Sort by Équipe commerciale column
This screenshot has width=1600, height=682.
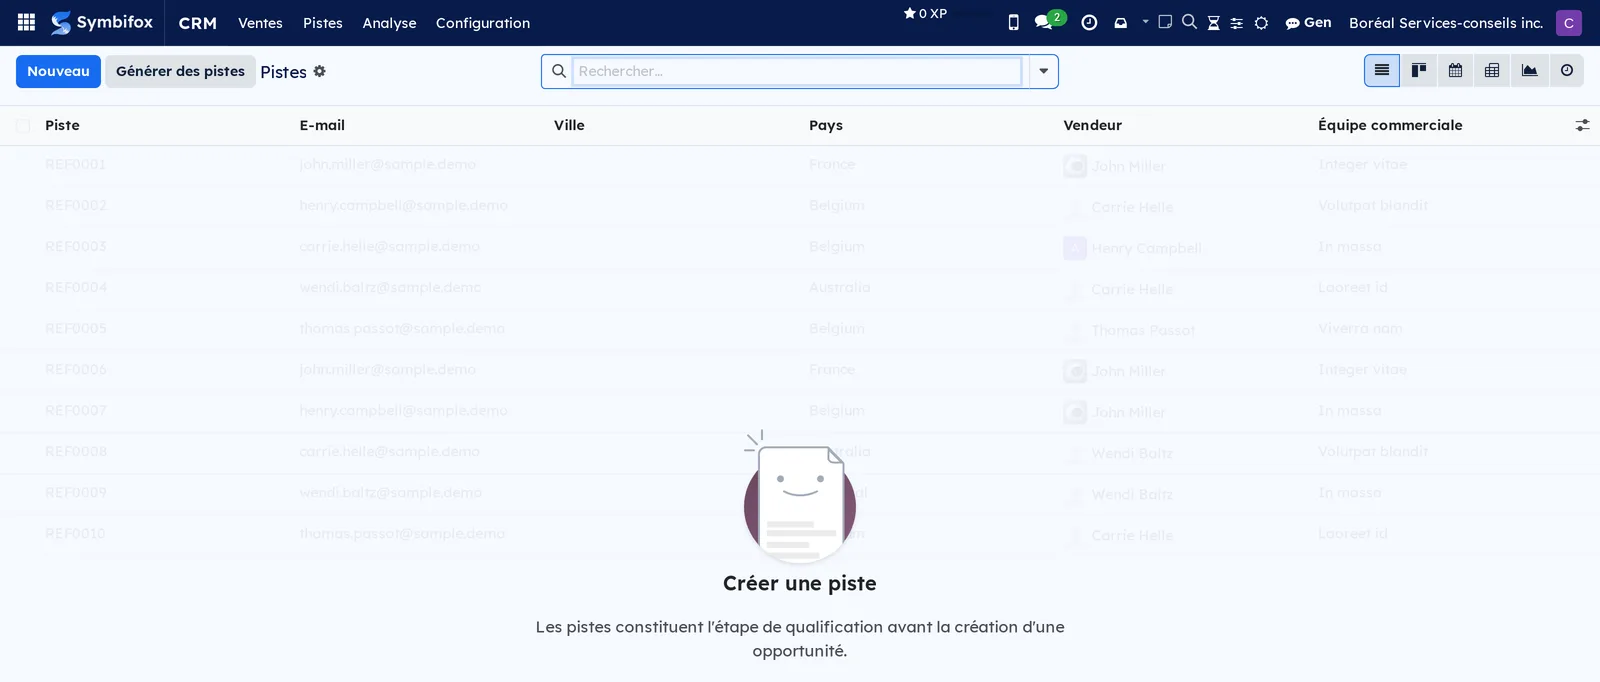[x=1390, y=125]
